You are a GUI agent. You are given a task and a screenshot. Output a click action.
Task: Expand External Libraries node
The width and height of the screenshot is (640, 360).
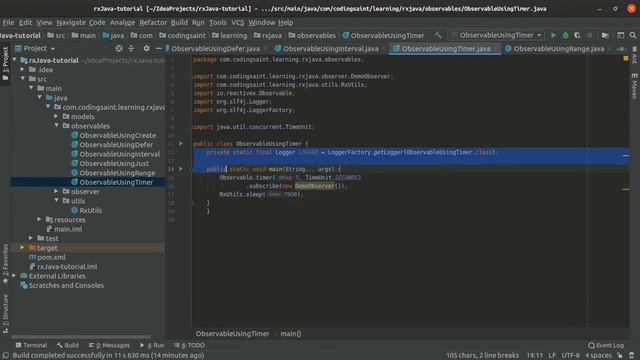pos(15,276)
